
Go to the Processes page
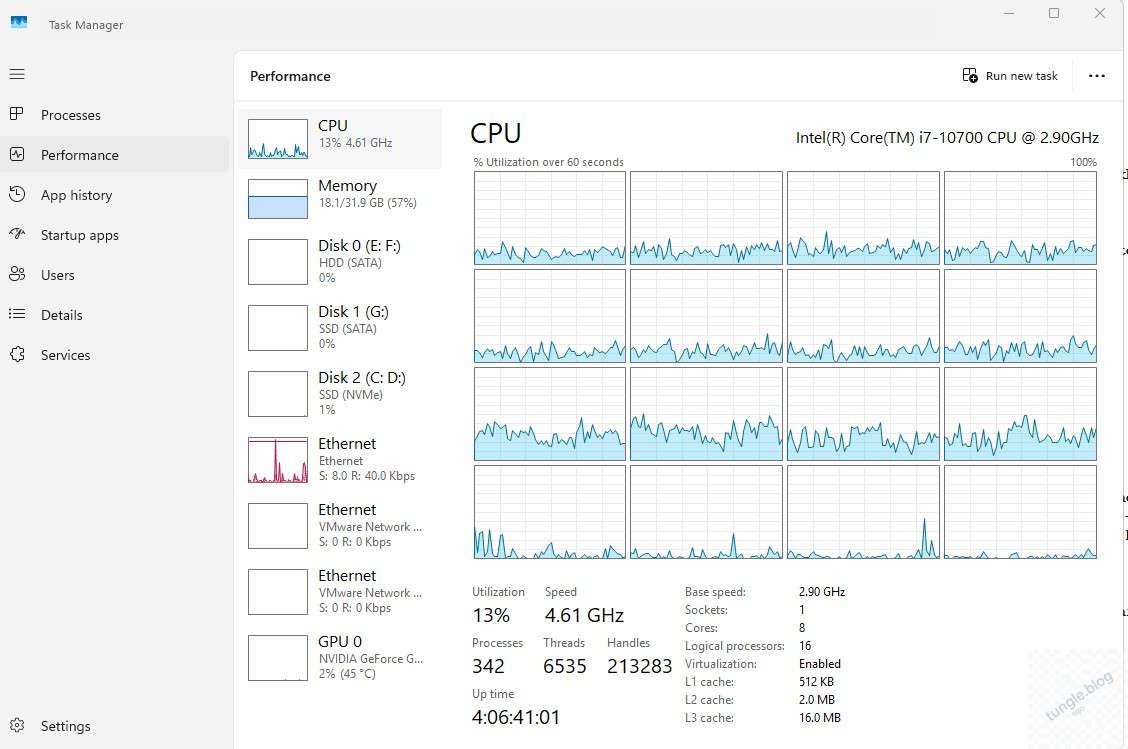(x=70, y=115)
